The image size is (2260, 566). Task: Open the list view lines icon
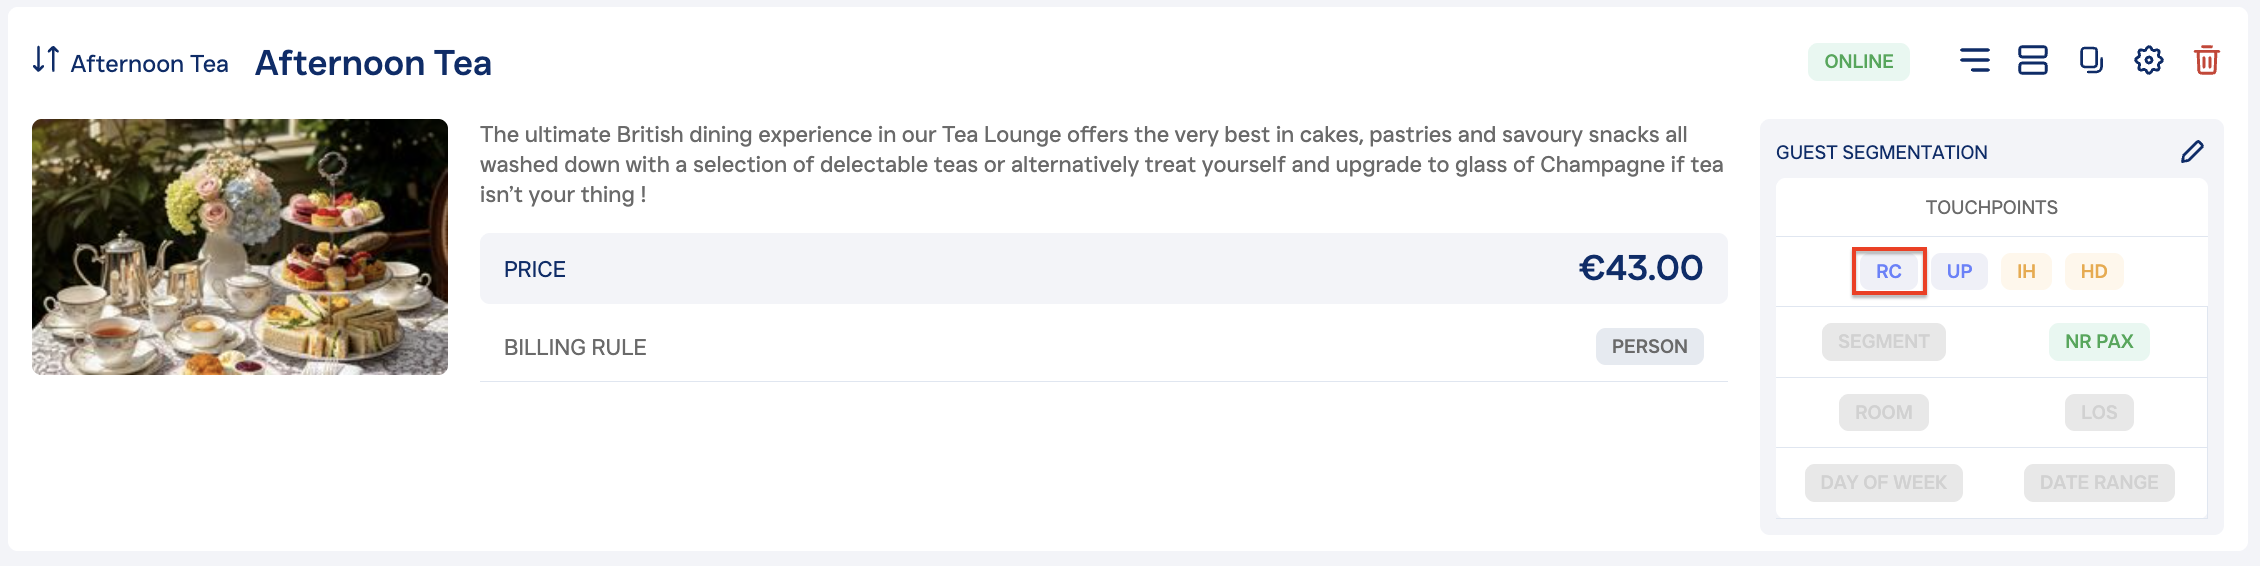(1974, 61)
